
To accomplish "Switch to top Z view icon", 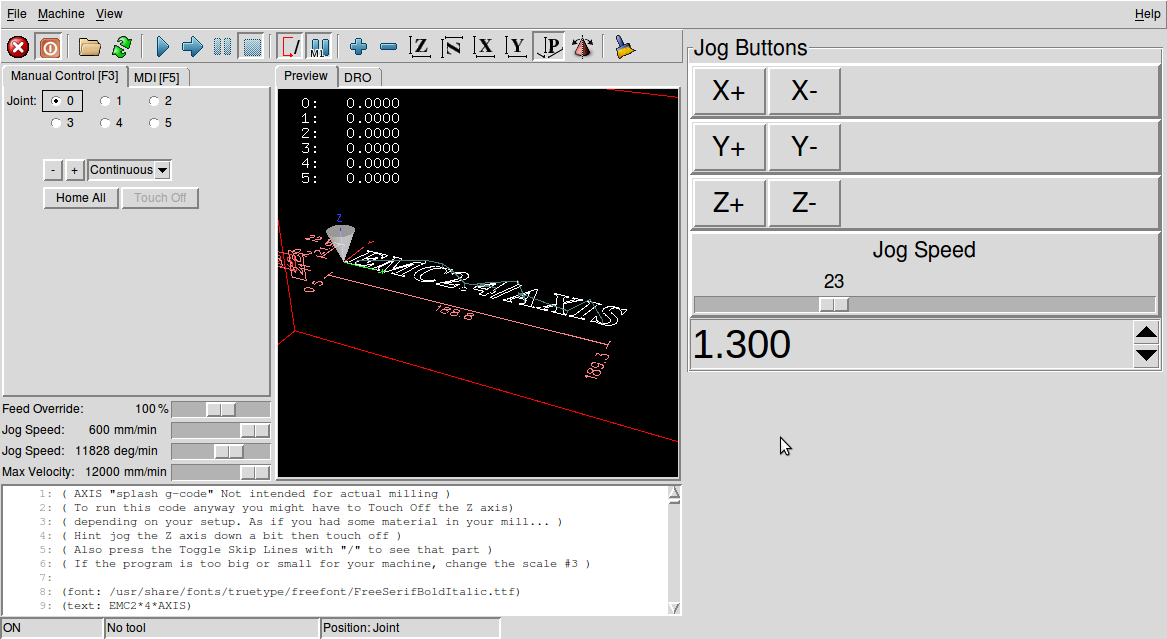I will point(420,48).
